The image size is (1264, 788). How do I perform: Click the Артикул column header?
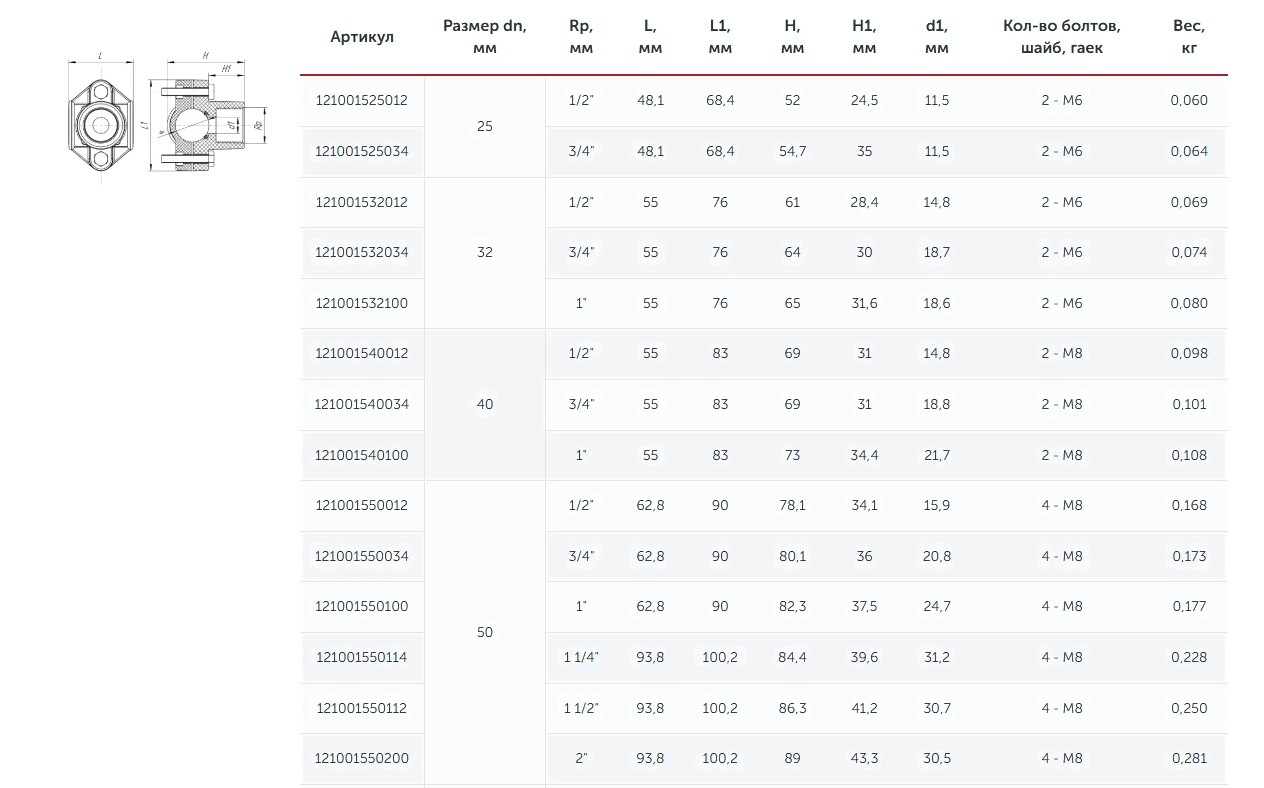pyautogui.click(x=362, y=37)
